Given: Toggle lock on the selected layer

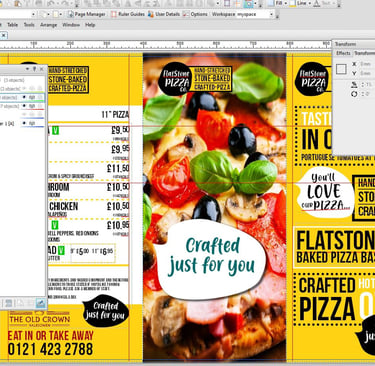Looking at the screenshot, I should tap(40, 97).
